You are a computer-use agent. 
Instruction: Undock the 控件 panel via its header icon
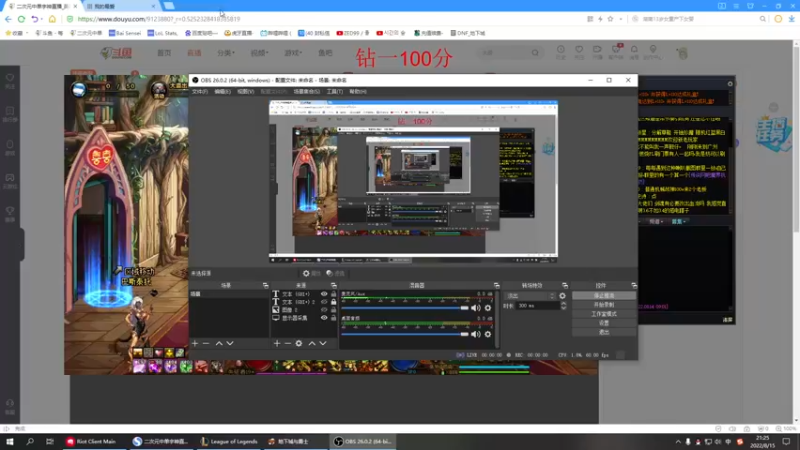(x=634, y=285)
